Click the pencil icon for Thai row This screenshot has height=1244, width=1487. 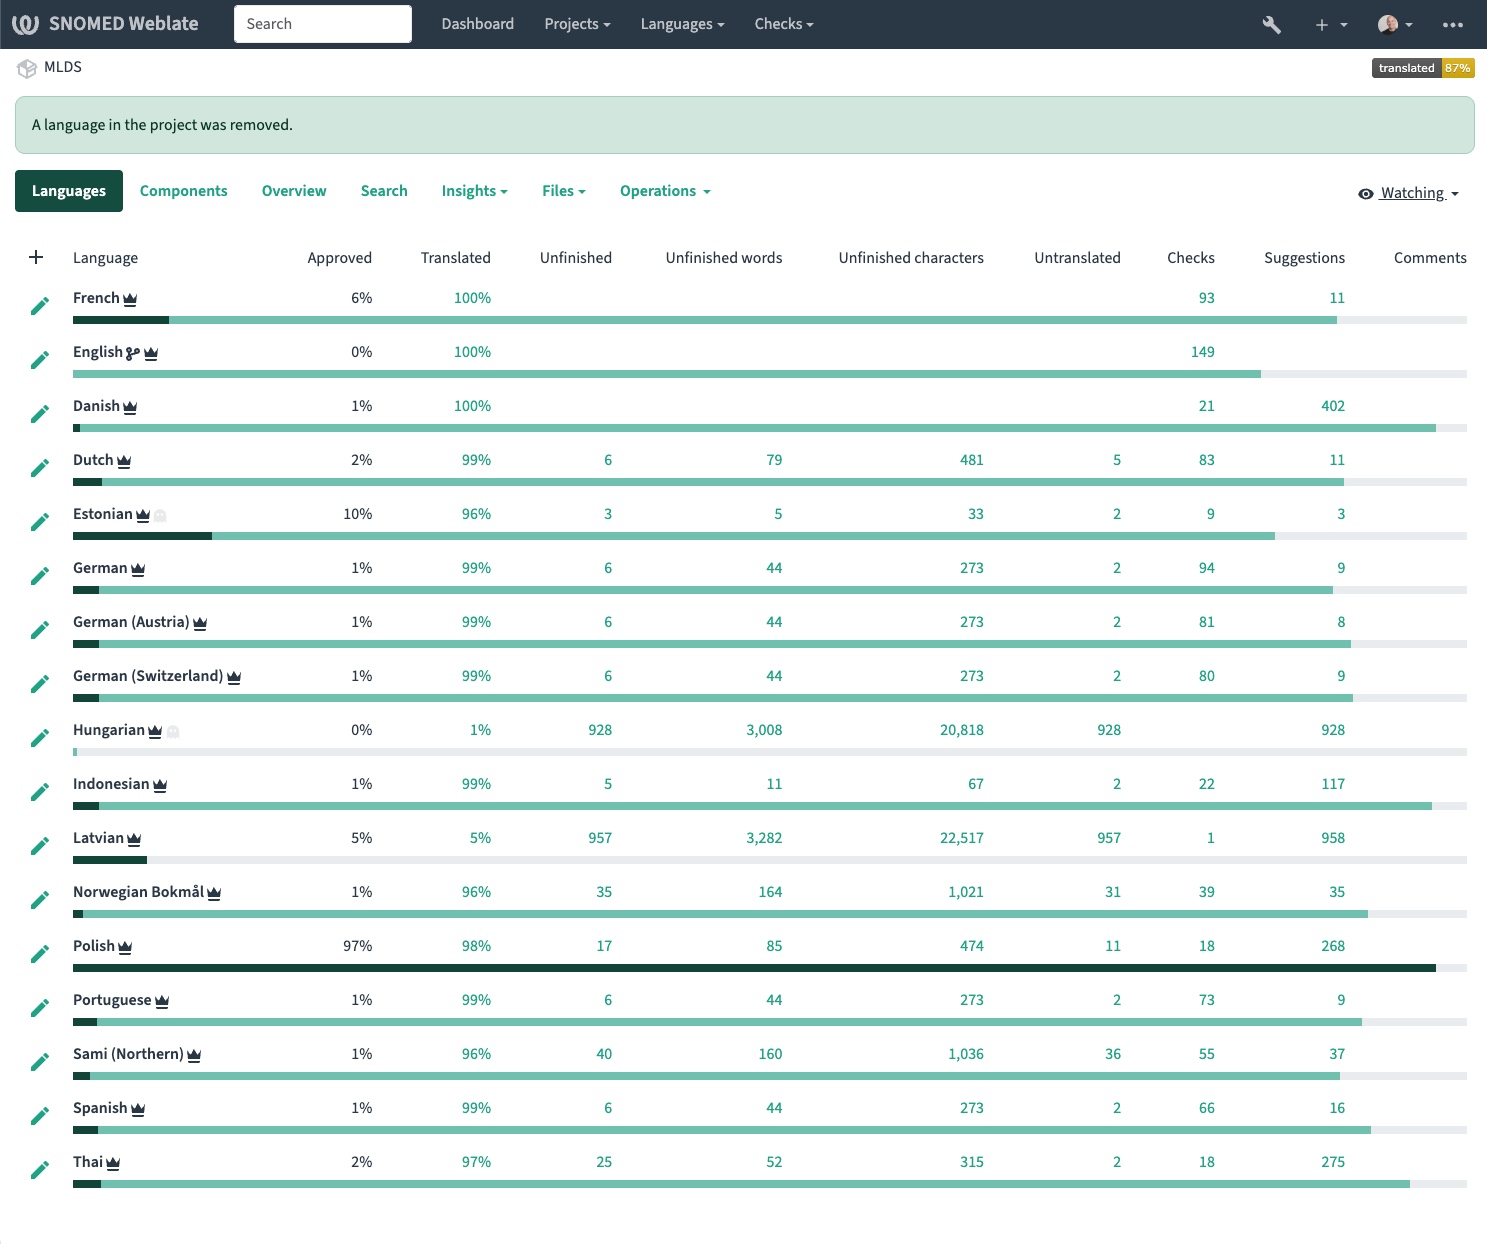(40, 1170)
